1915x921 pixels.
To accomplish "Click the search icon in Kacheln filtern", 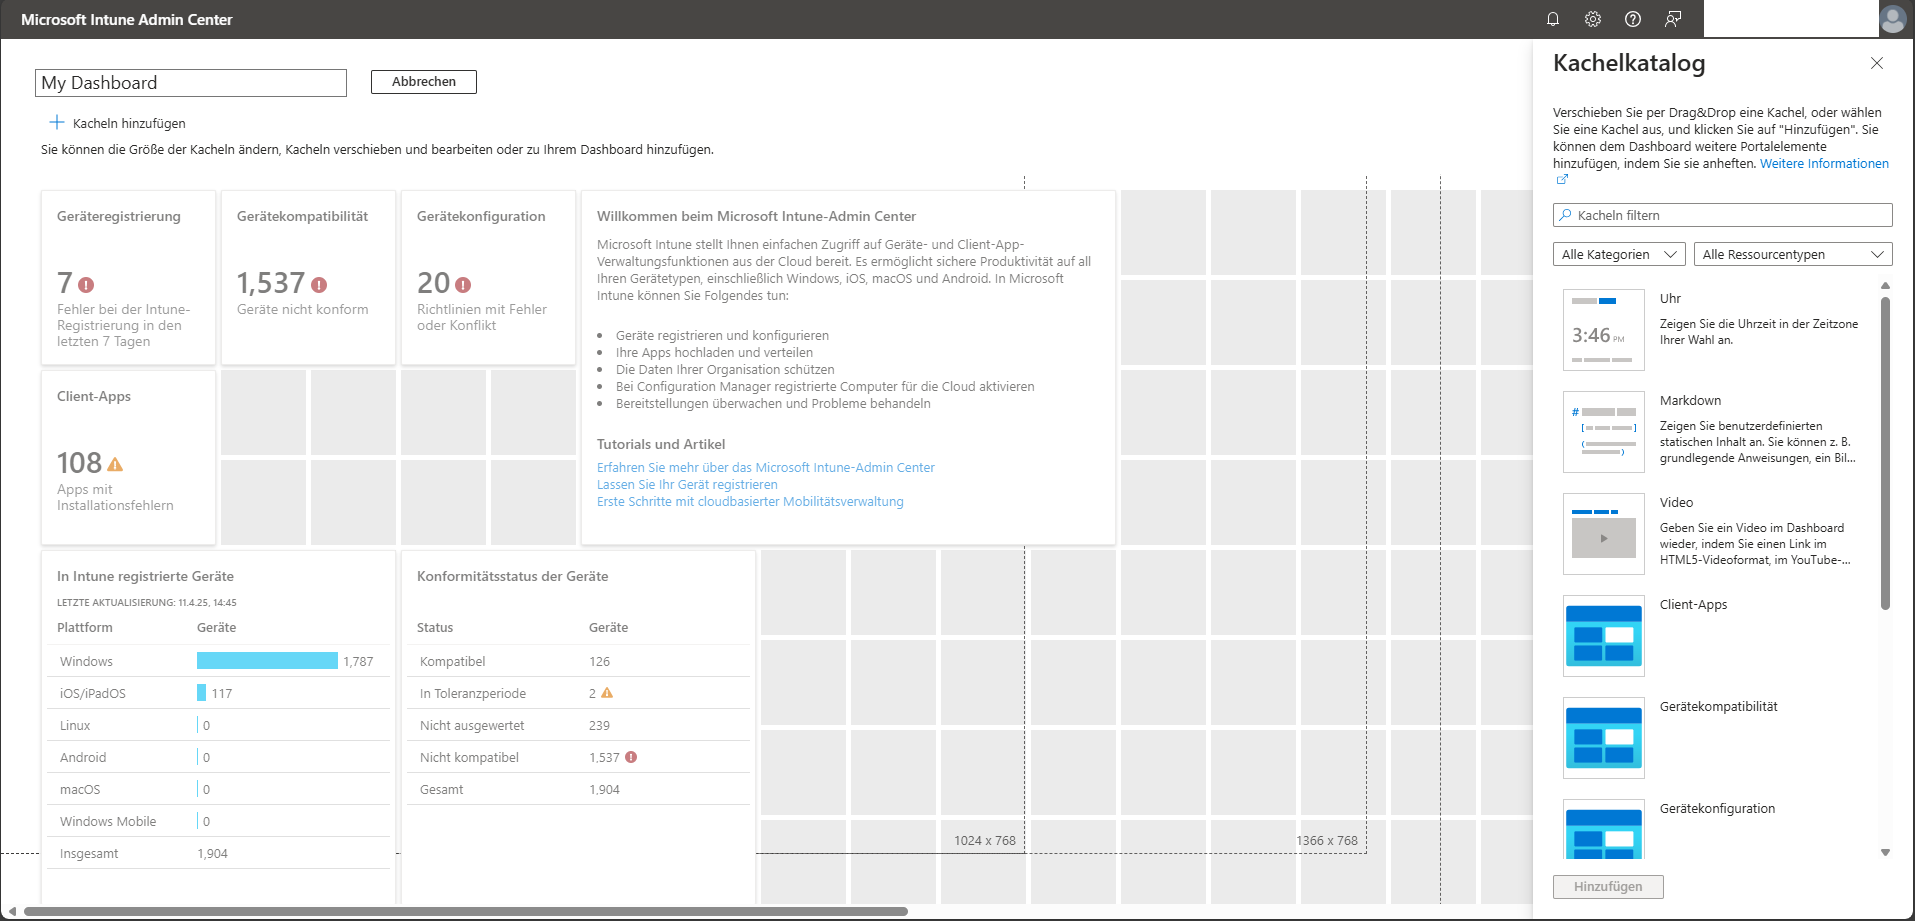I will pyautogui.click(x=1565, y=215).
